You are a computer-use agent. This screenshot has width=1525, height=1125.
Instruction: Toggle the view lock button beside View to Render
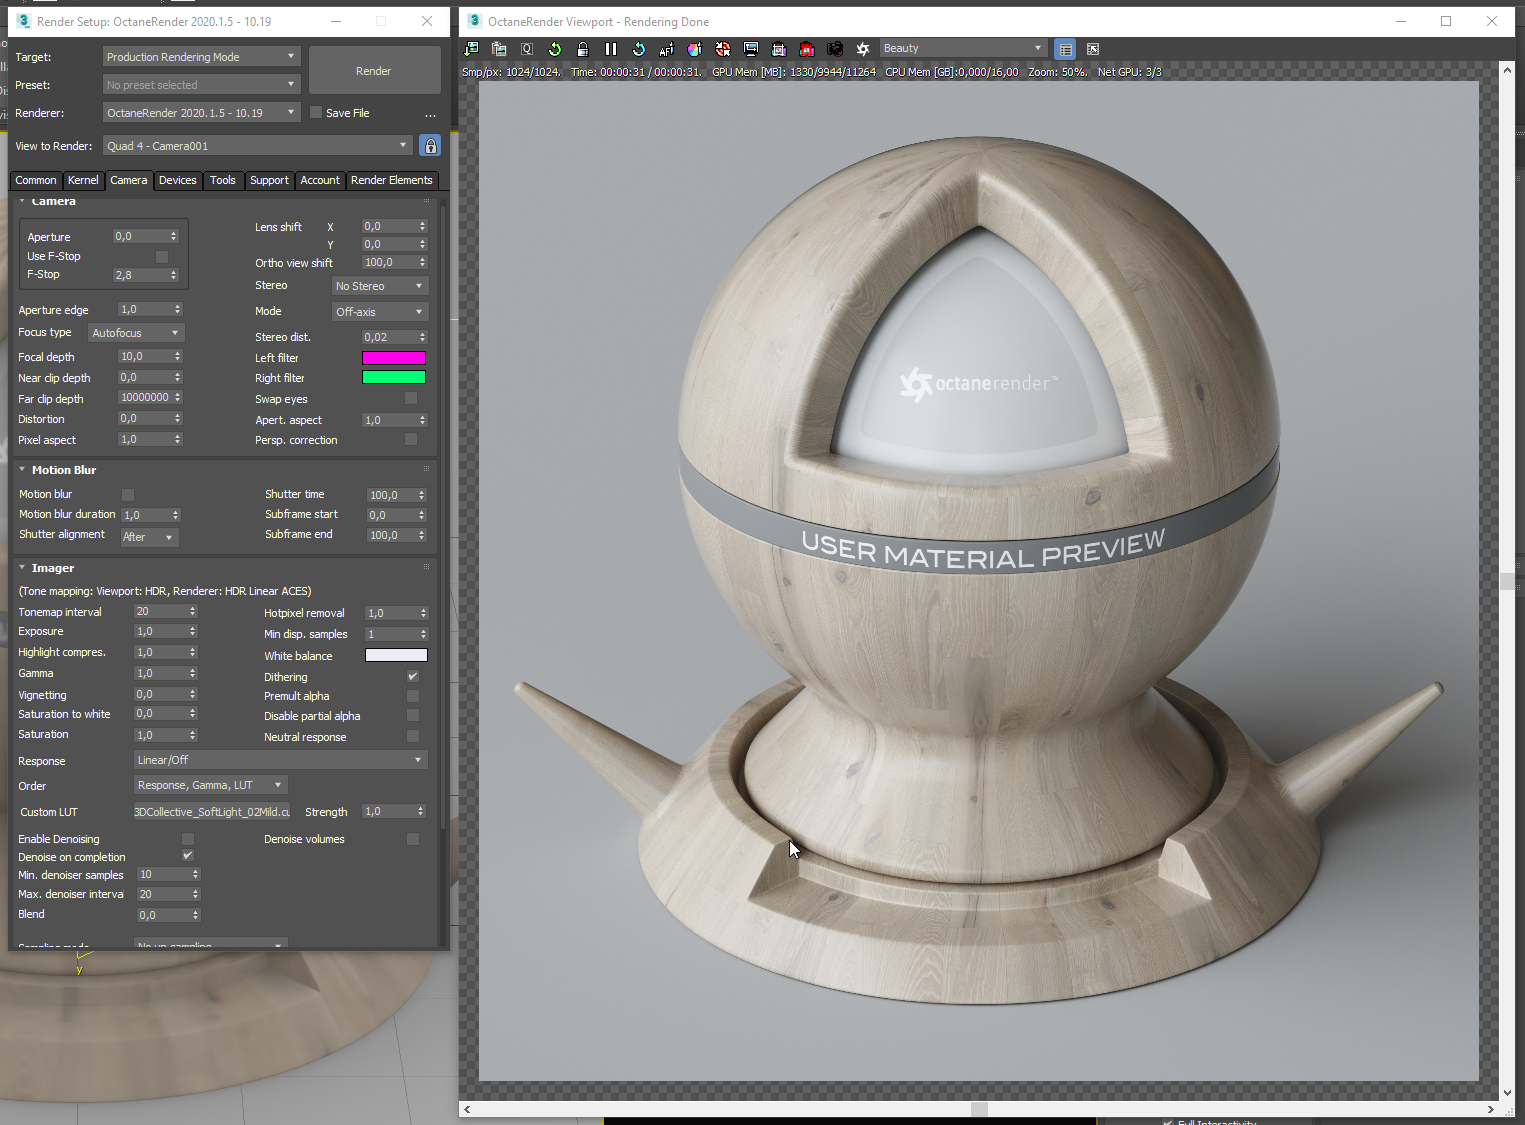430,146
